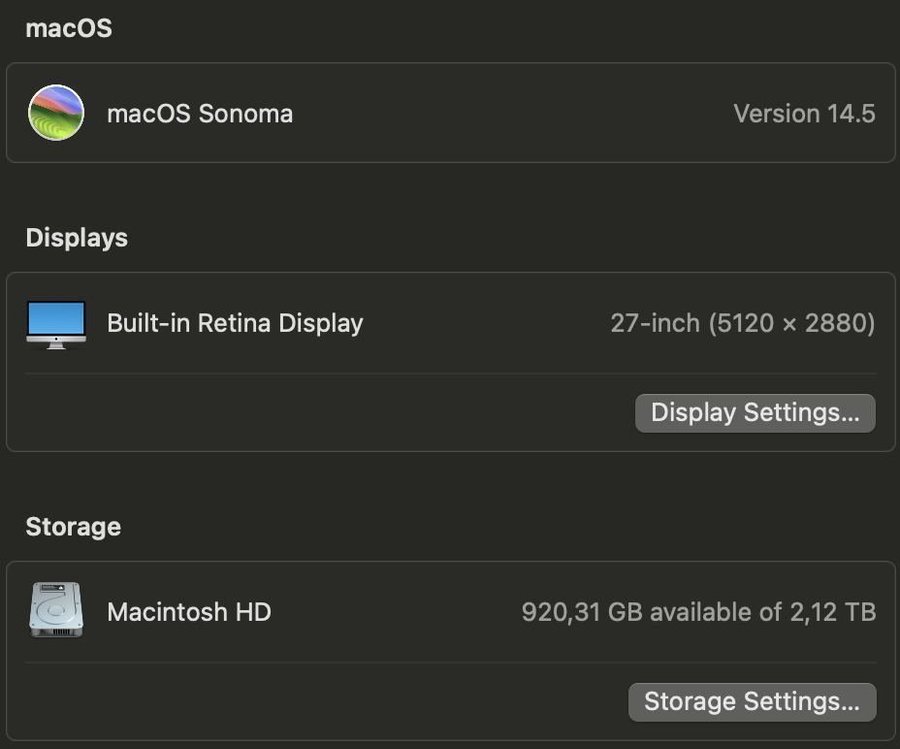
Task: Click the divider line in Displays panel
Action: click(x=450, y=374)
